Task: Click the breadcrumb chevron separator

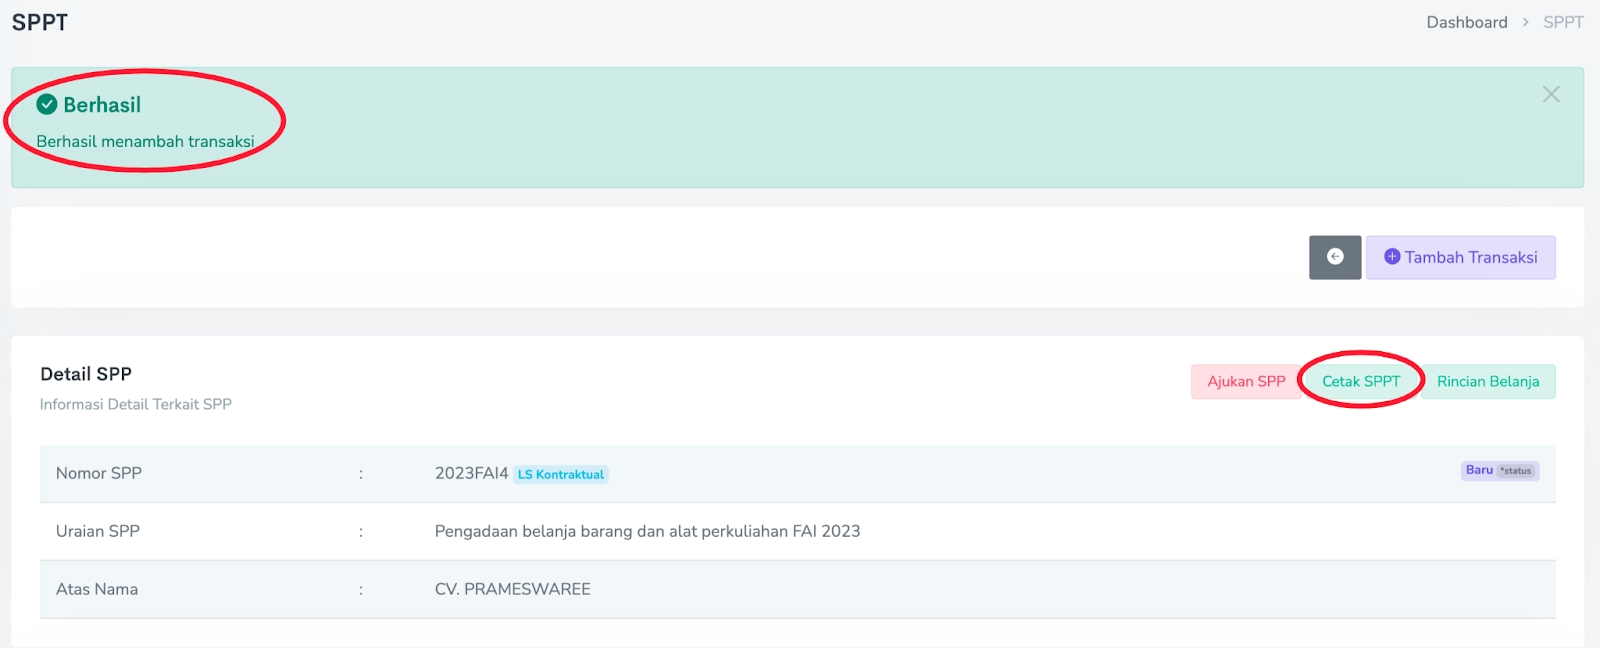Action: tap(1525, 22)
